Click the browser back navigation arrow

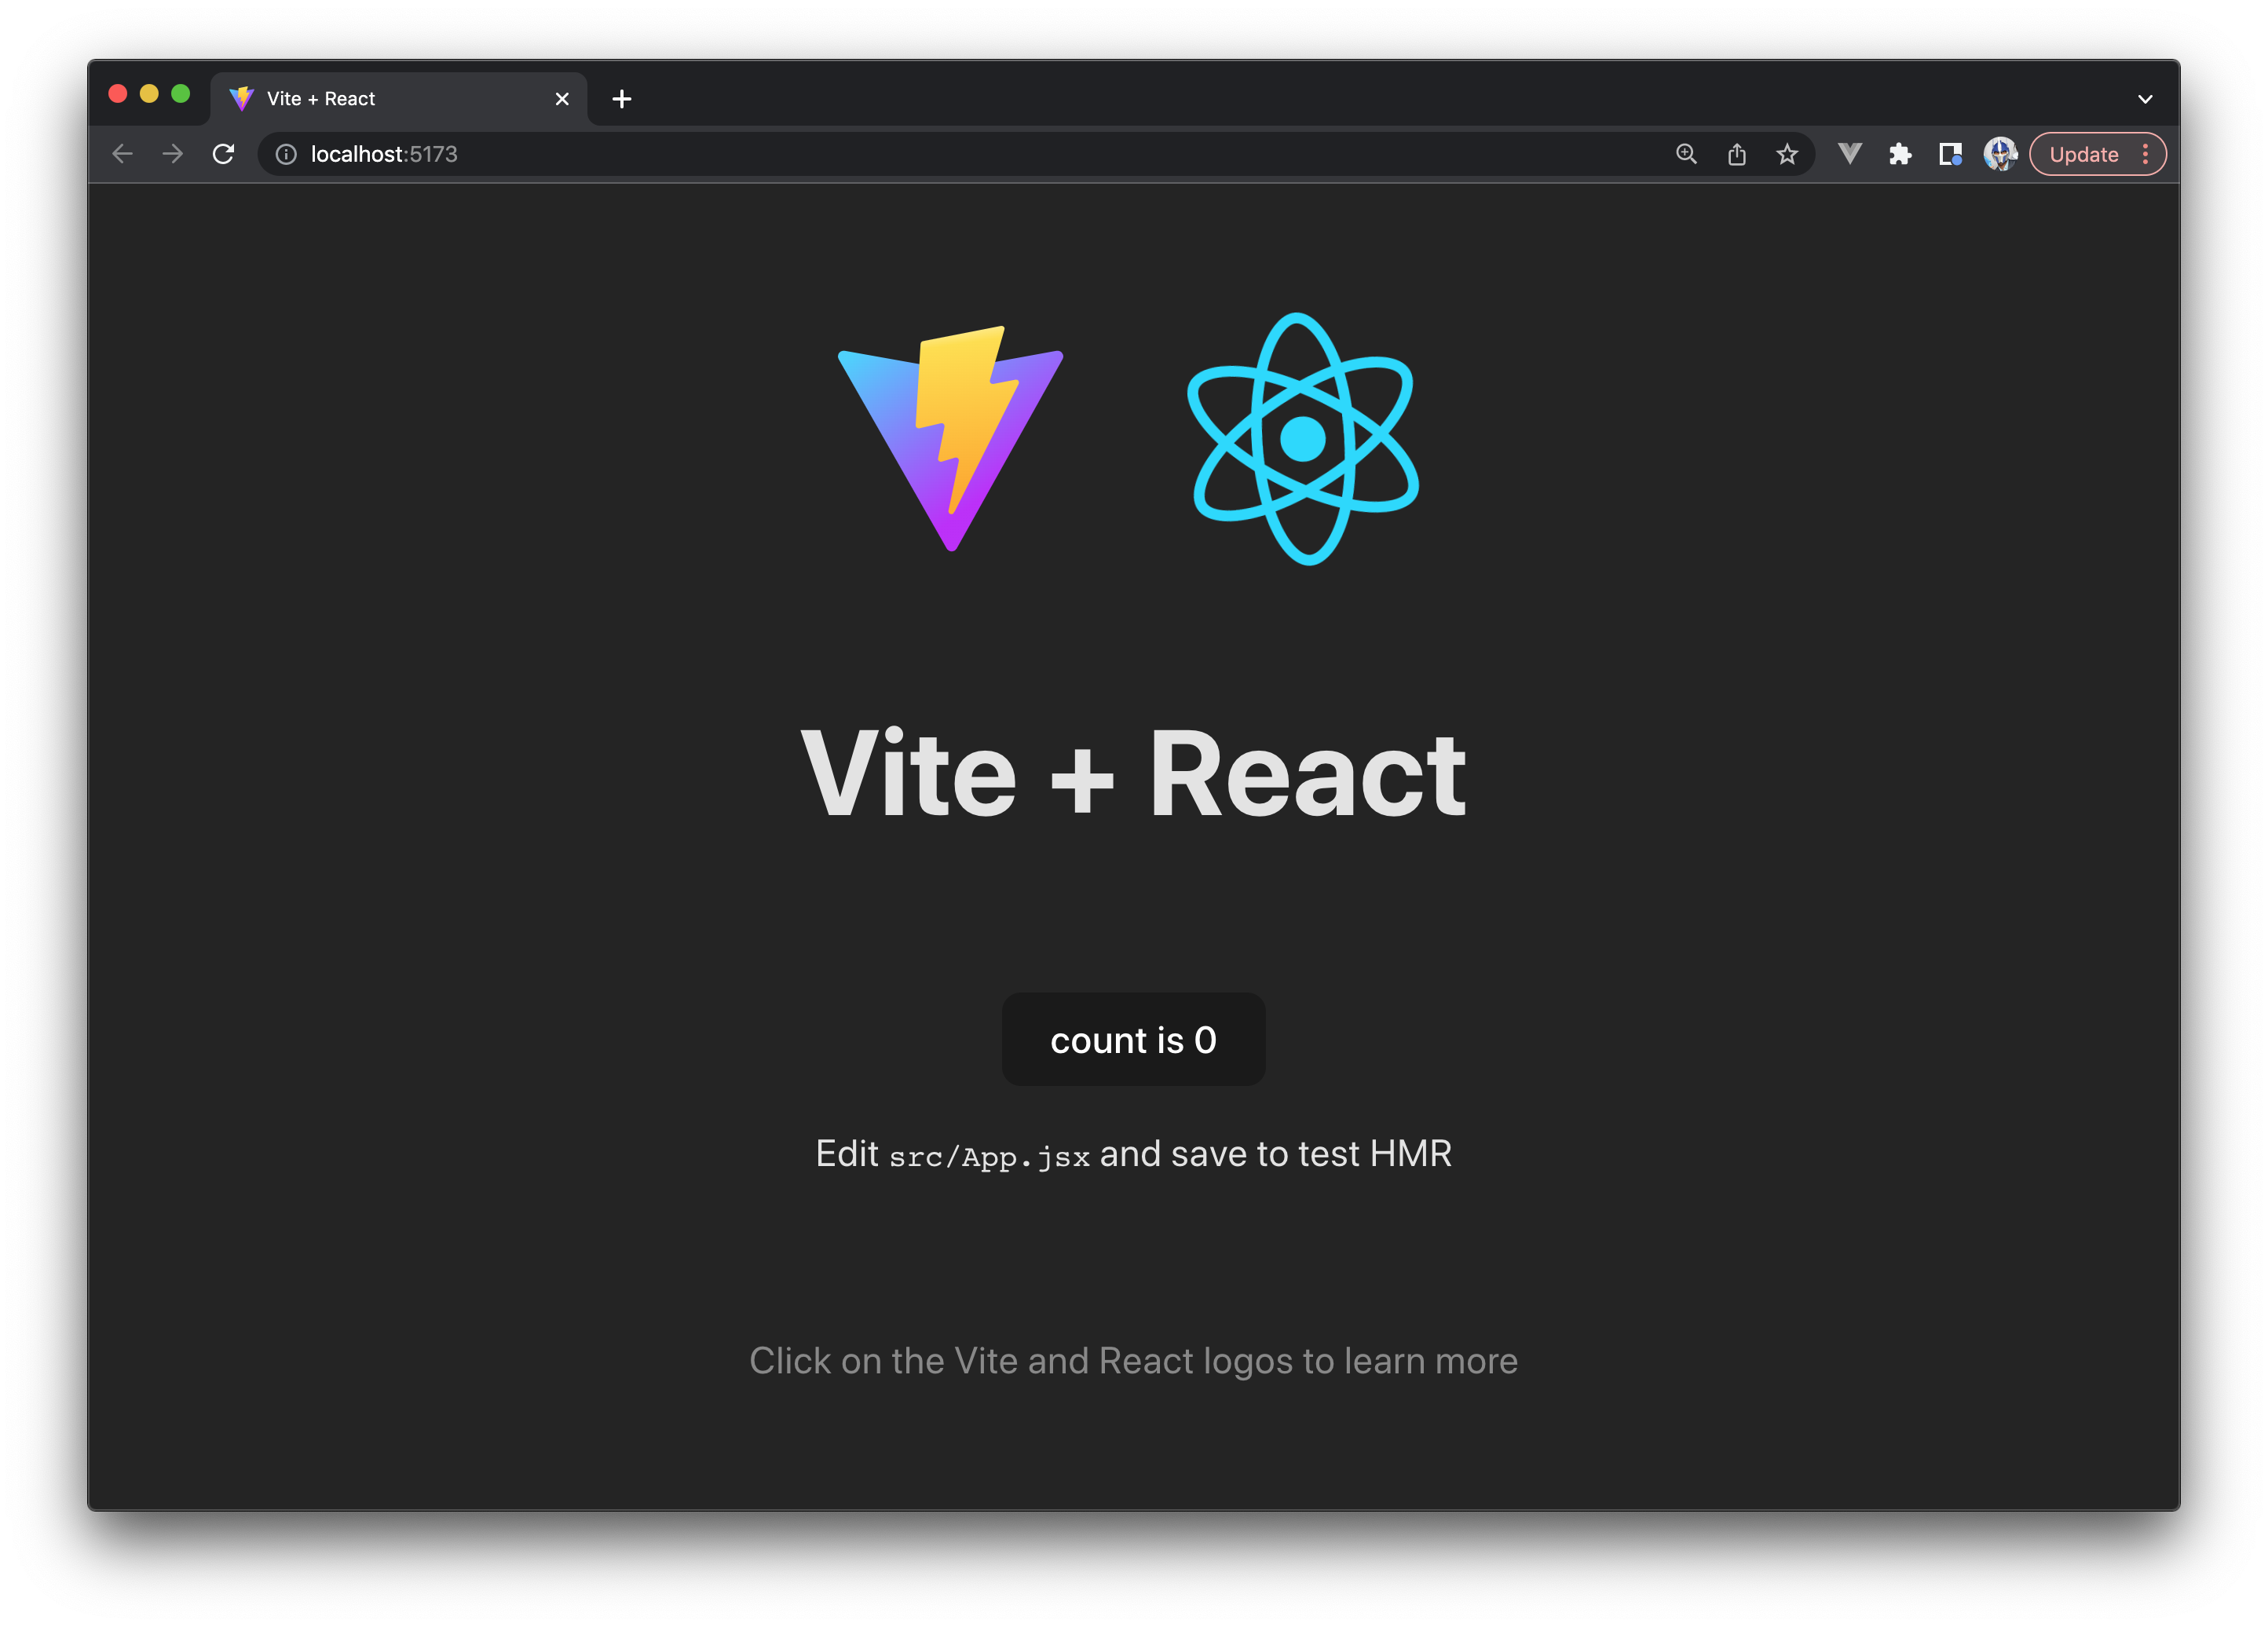(122, 155)
